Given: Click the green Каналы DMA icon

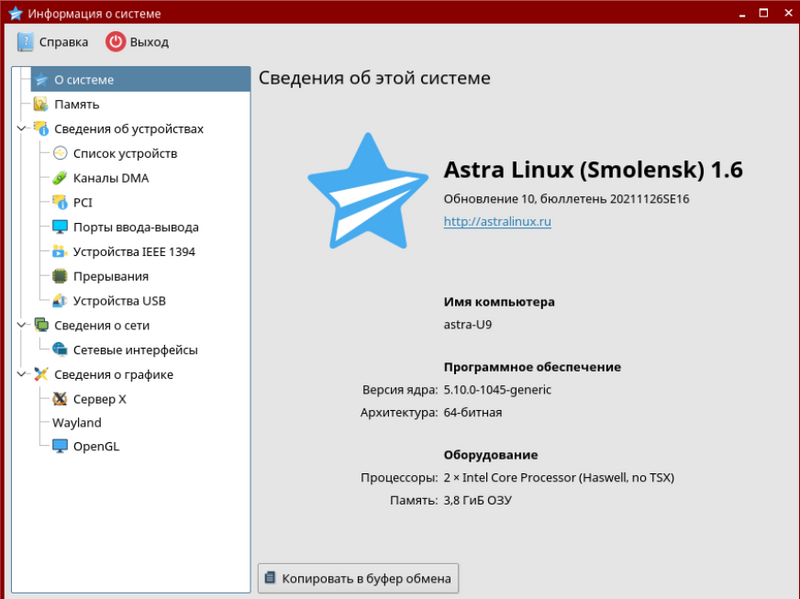Looking at the screenshot, I should click(x=60, y=178).
